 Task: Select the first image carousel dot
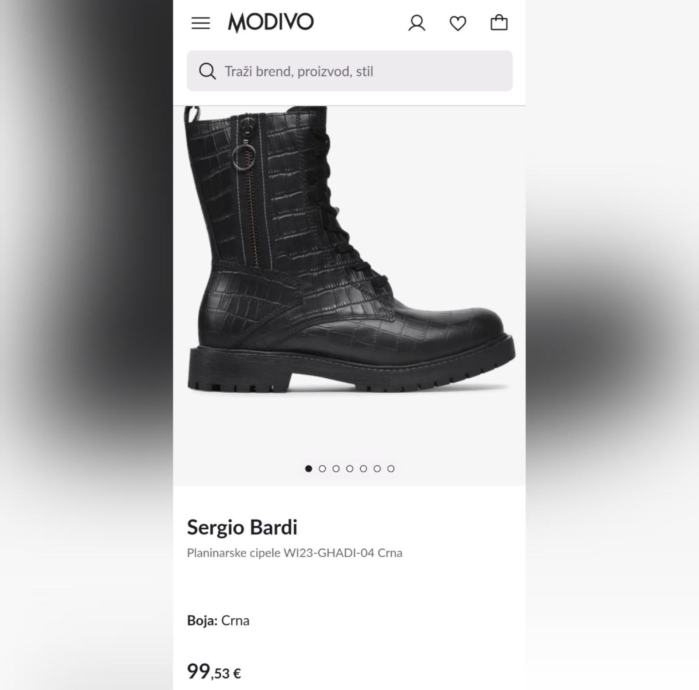click(x=308, y=468)
